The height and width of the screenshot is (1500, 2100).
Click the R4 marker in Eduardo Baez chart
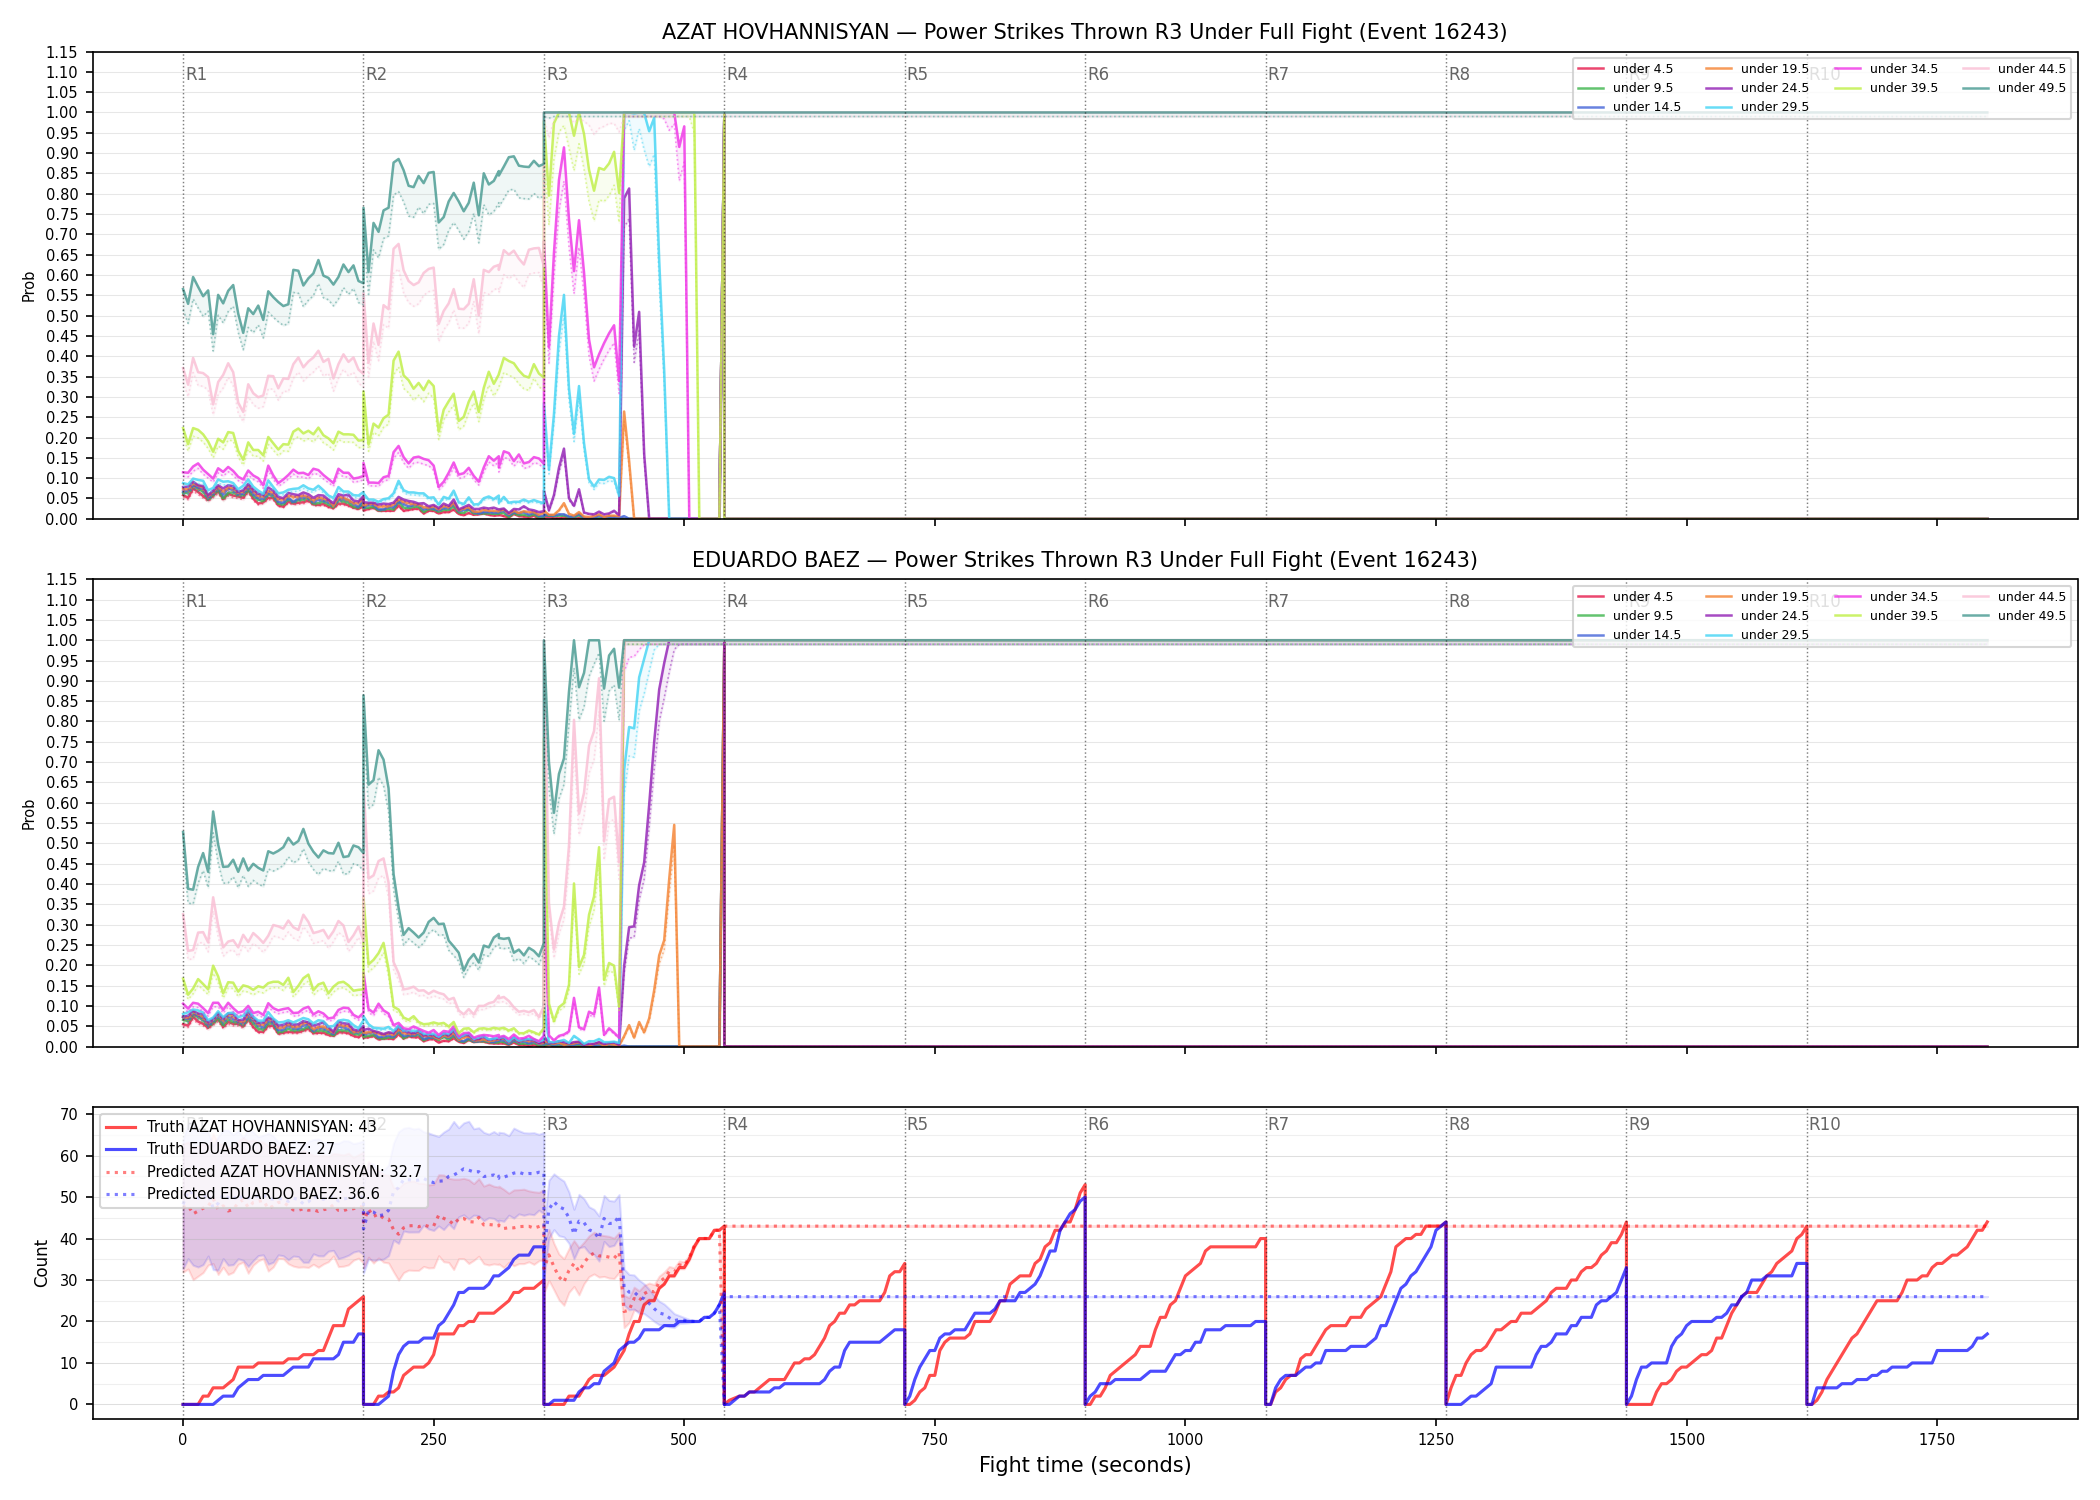[x=737, y=601]
